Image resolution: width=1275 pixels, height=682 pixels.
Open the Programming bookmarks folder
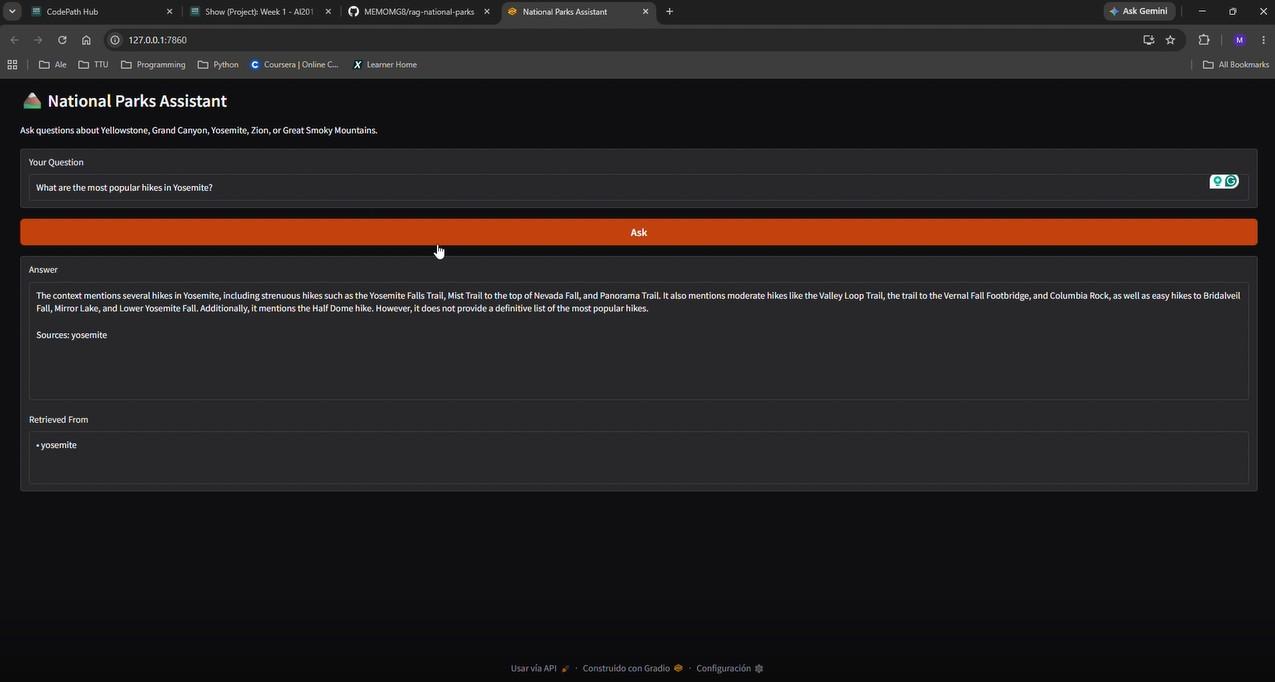coord(153,64)
